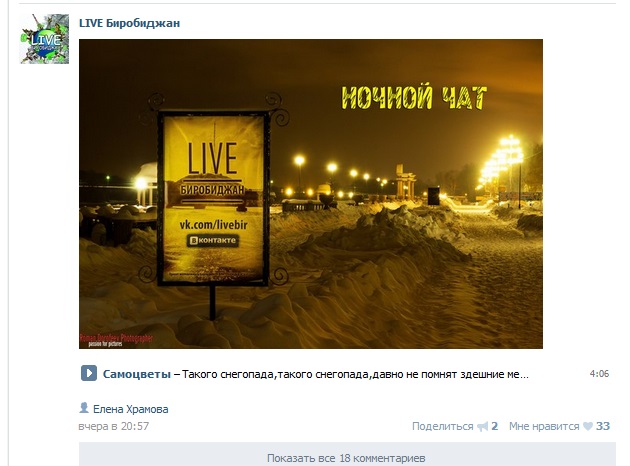Click the Самоцветы artist name
Screen dimensions: 630x466
click(137, 374)
